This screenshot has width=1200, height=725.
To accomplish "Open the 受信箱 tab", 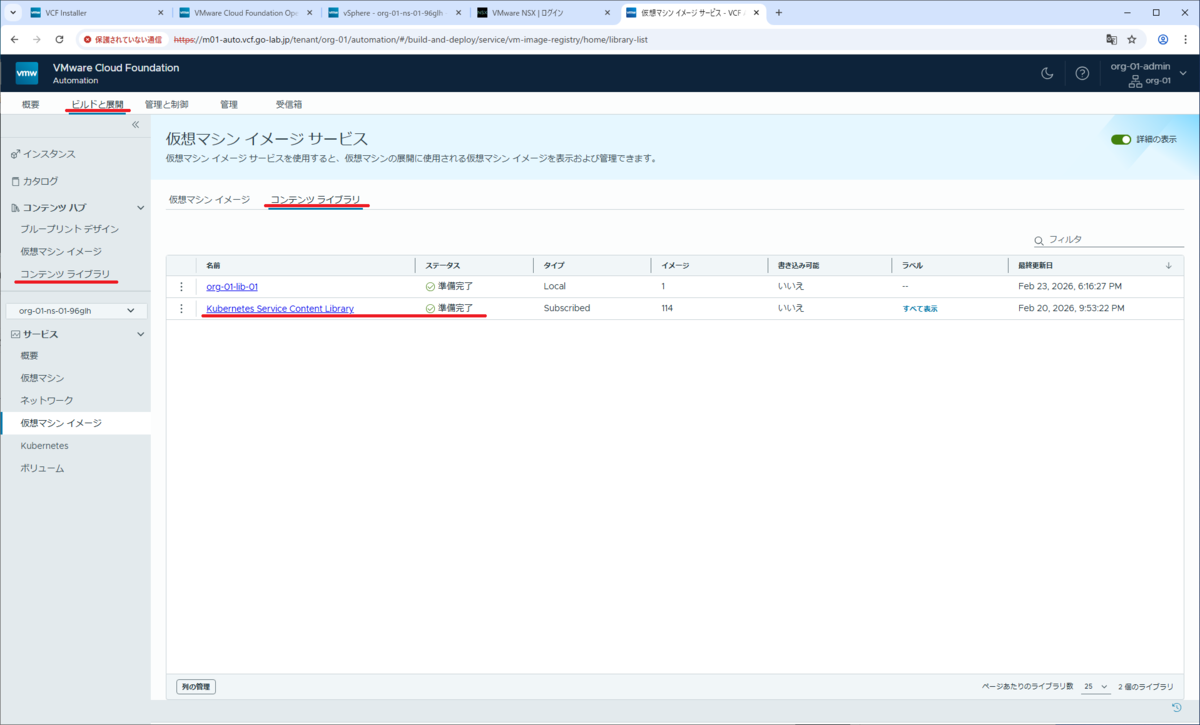I will [x=289, y=104].
